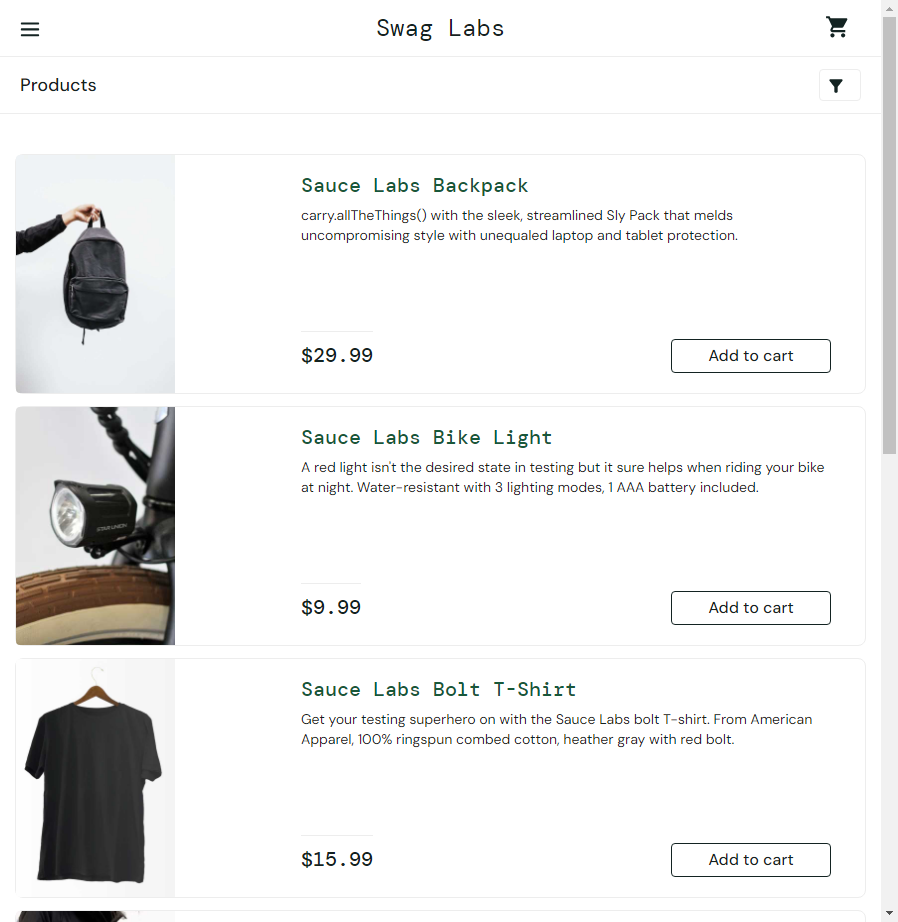Click the scrollbar up arrow
Screen dimensions: 898x922
tap(889, 8)
